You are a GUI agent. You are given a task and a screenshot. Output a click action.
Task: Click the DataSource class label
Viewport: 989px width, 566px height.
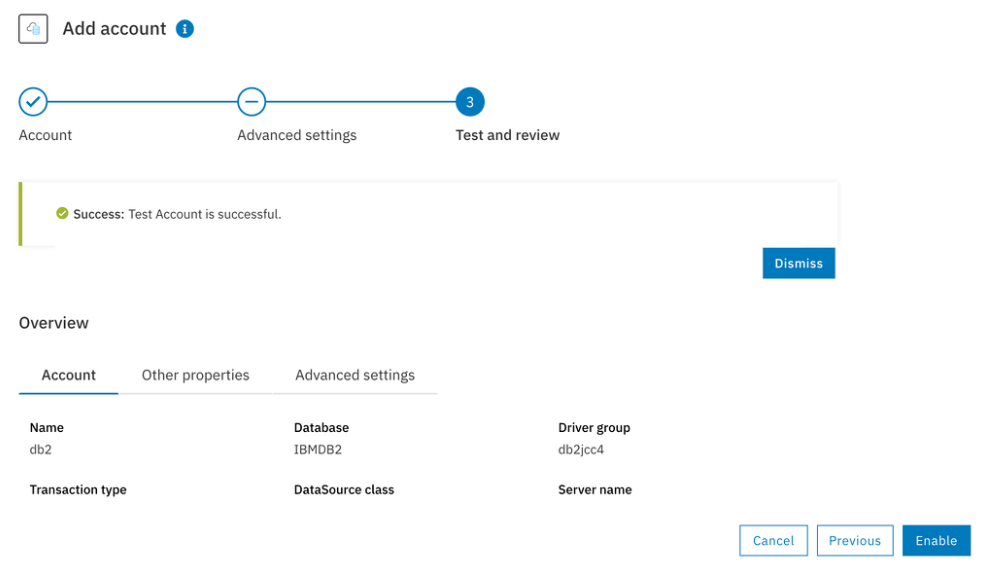[344, 490]
